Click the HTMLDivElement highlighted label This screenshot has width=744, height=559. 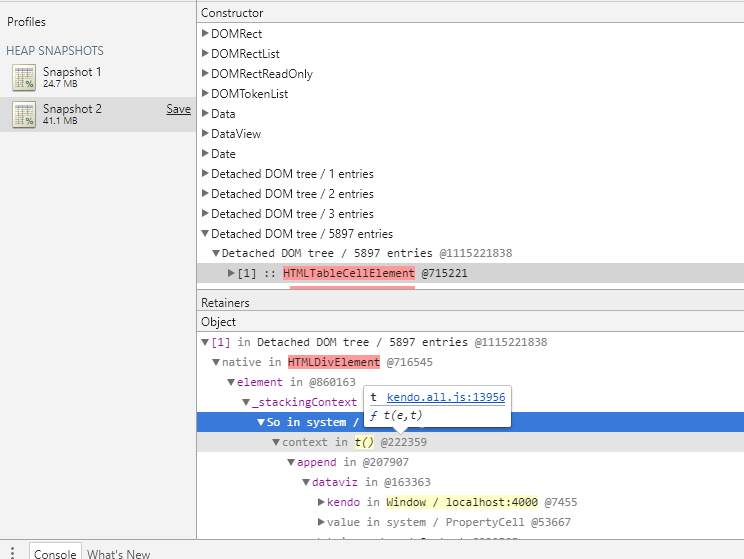(334, 363)
